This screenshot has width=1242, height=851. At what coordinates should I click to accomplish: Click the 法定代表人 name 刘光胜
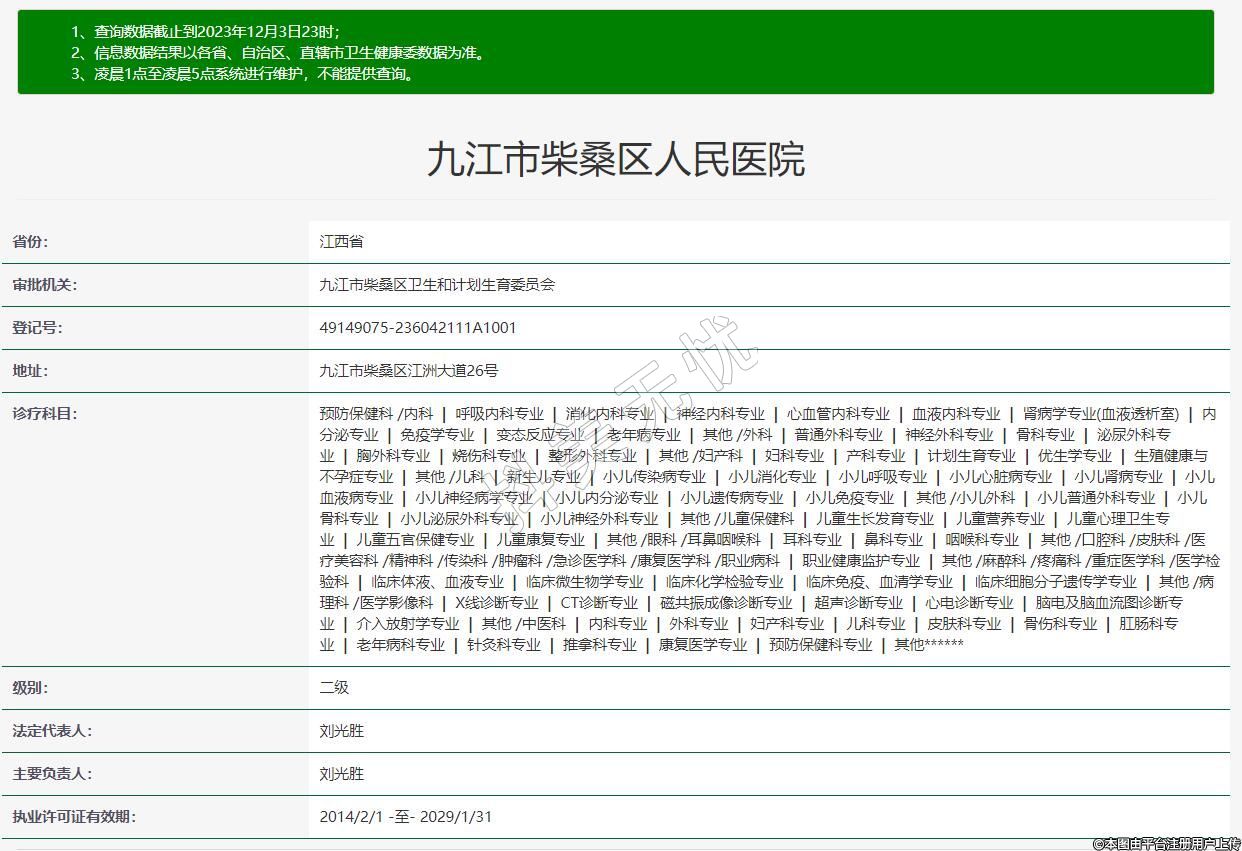tap(342, 731)
